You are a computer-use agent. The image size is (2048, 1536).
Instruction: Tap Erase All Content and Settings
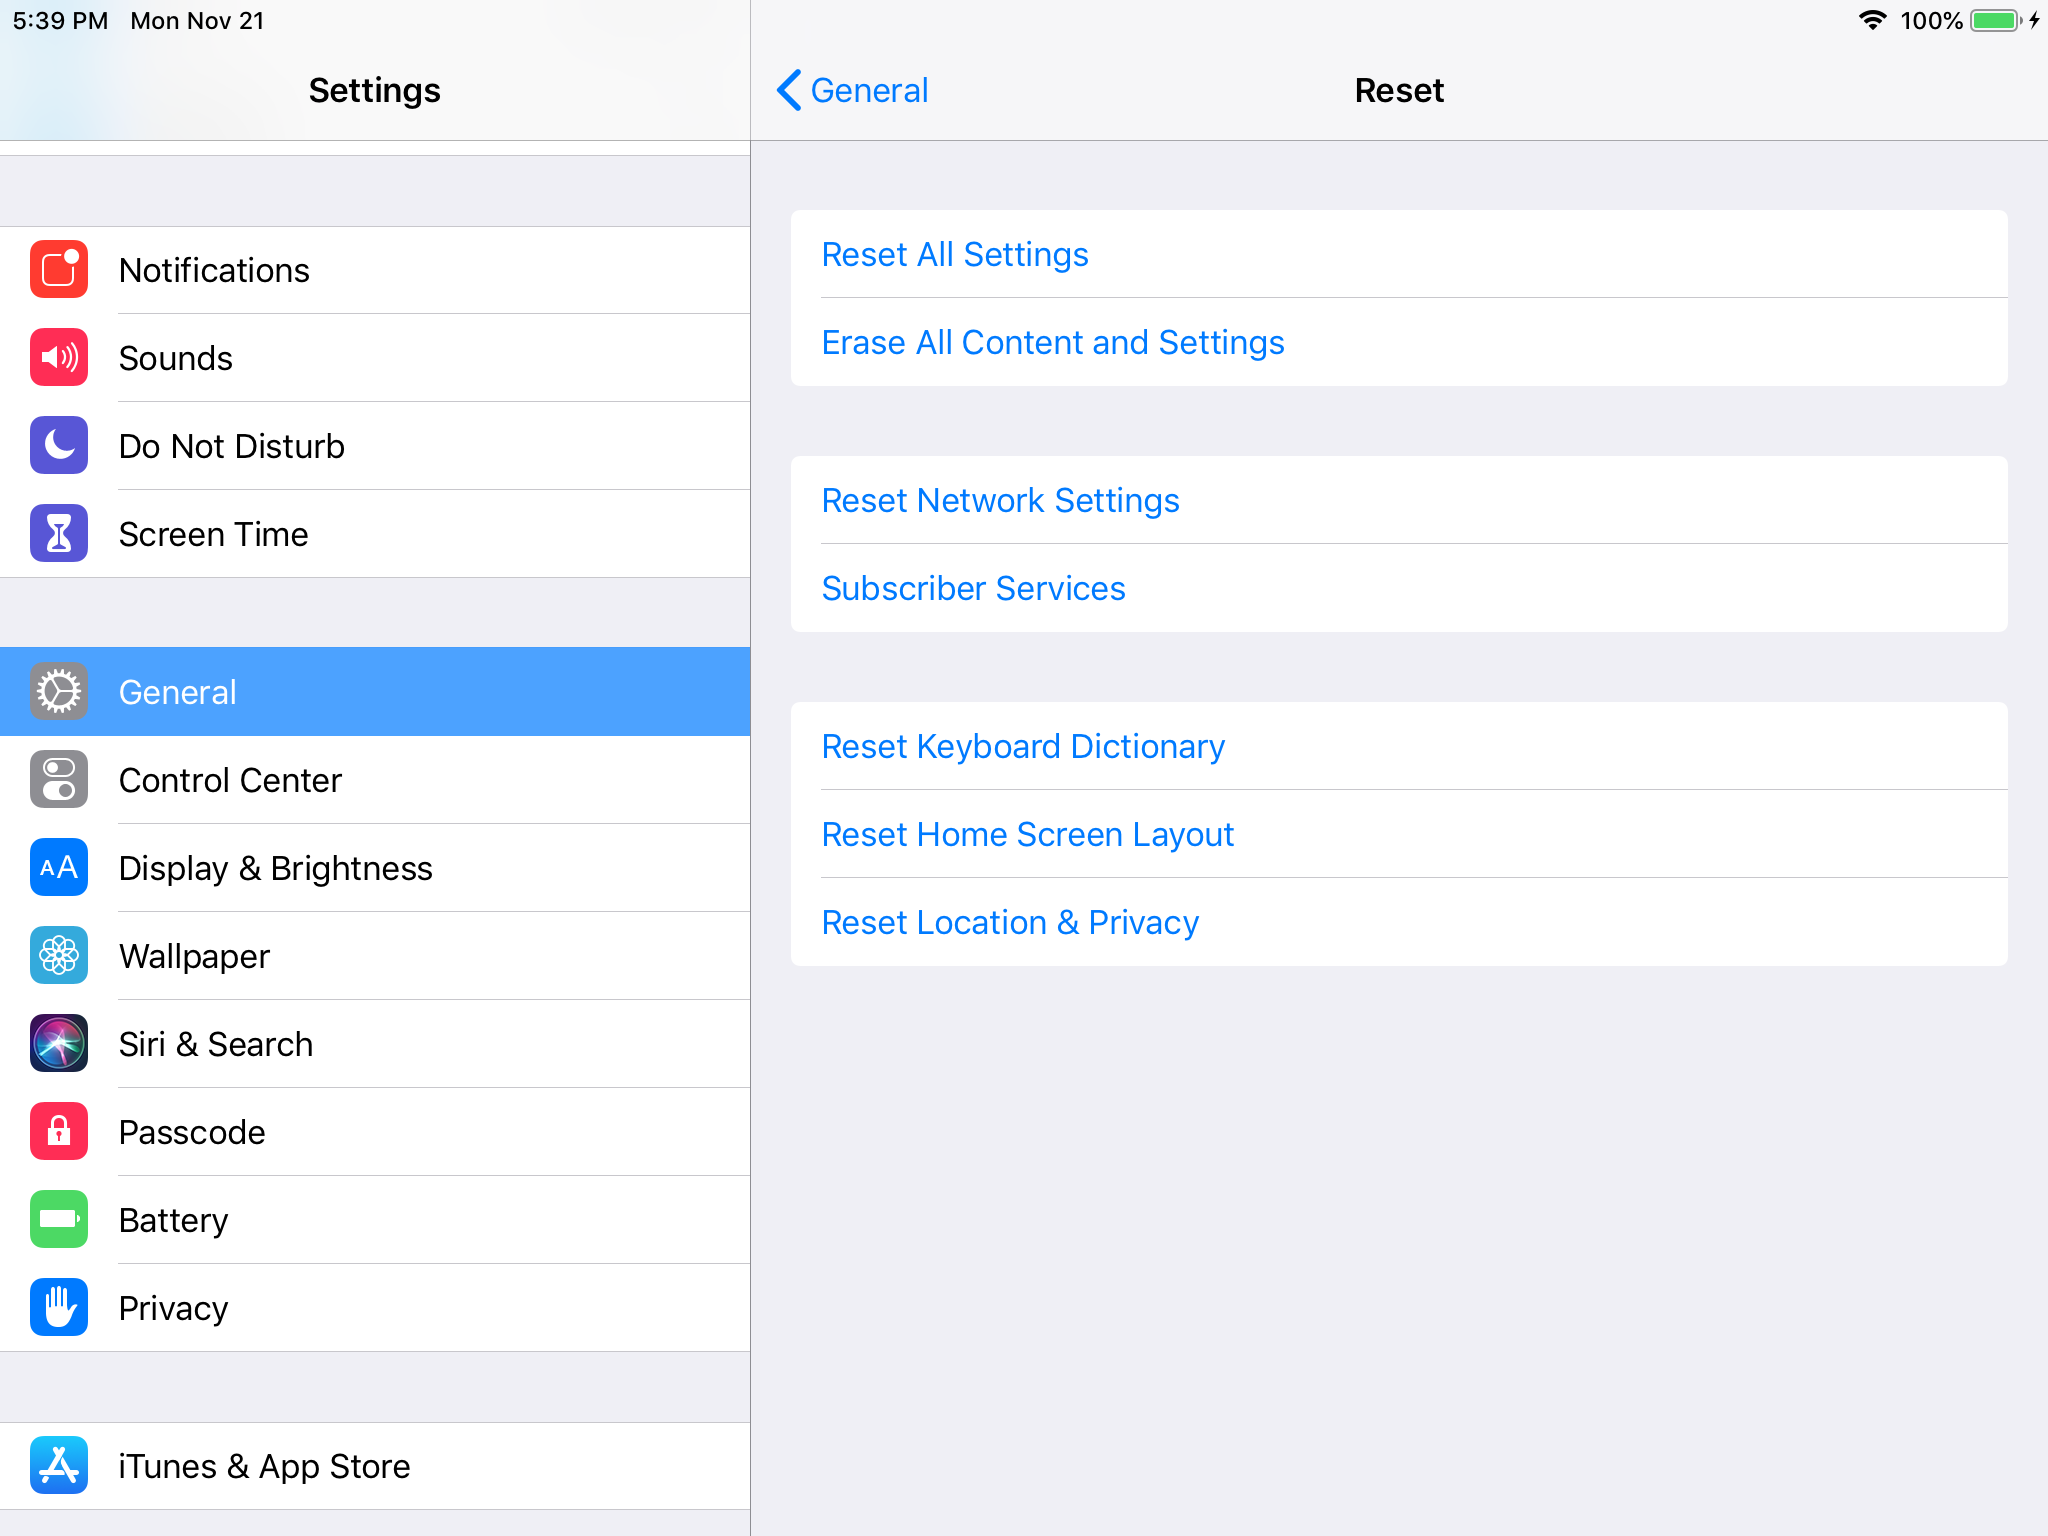(x=1052, y=342)
